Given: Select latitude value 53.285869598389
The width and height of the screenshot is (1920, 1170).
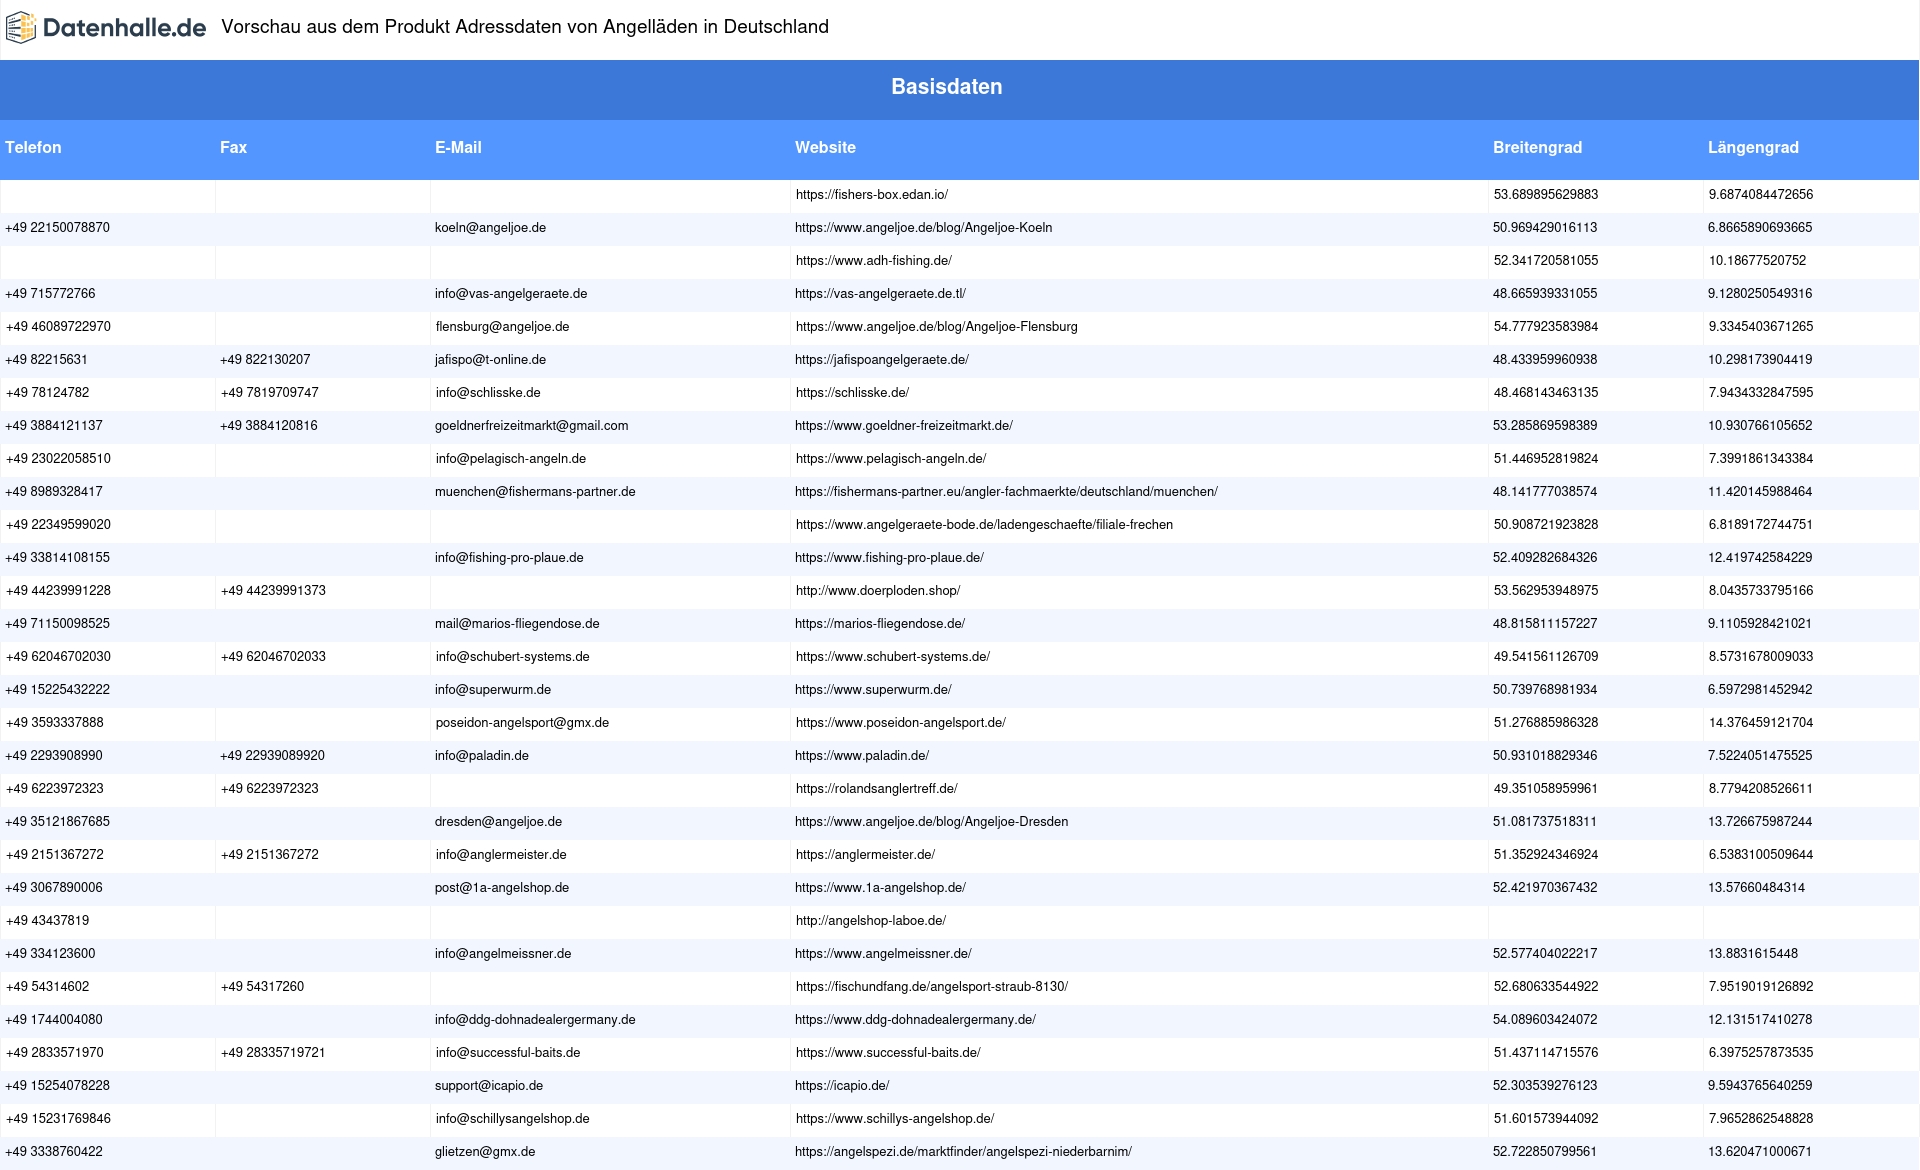Looking at the screenshot, I should (x=1545, y=426).
